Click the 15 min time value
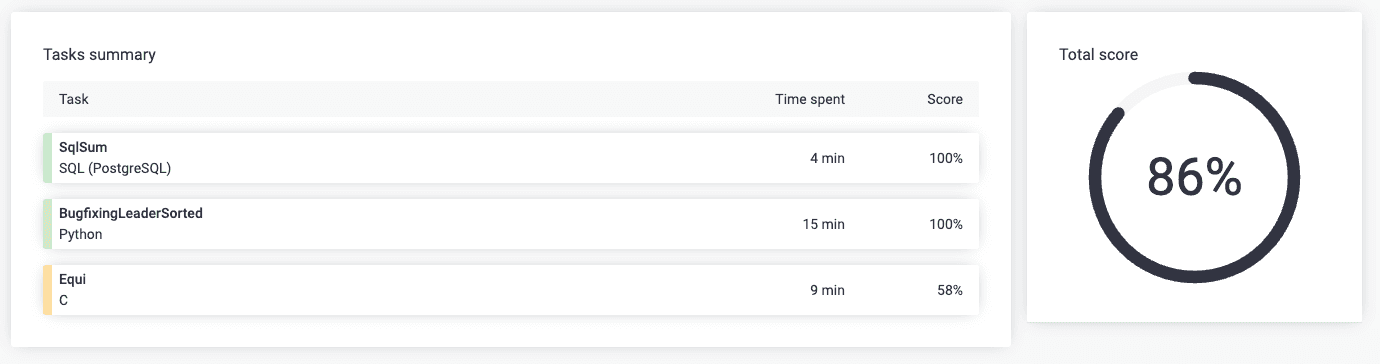 [824, 224]
